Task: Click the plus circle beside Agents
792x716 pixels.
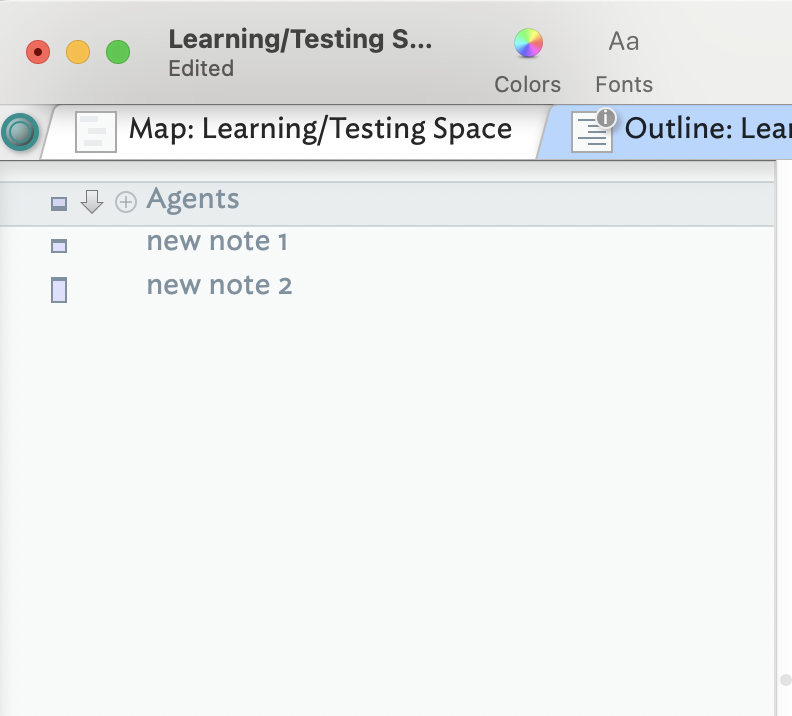Action: click(126, 202)
